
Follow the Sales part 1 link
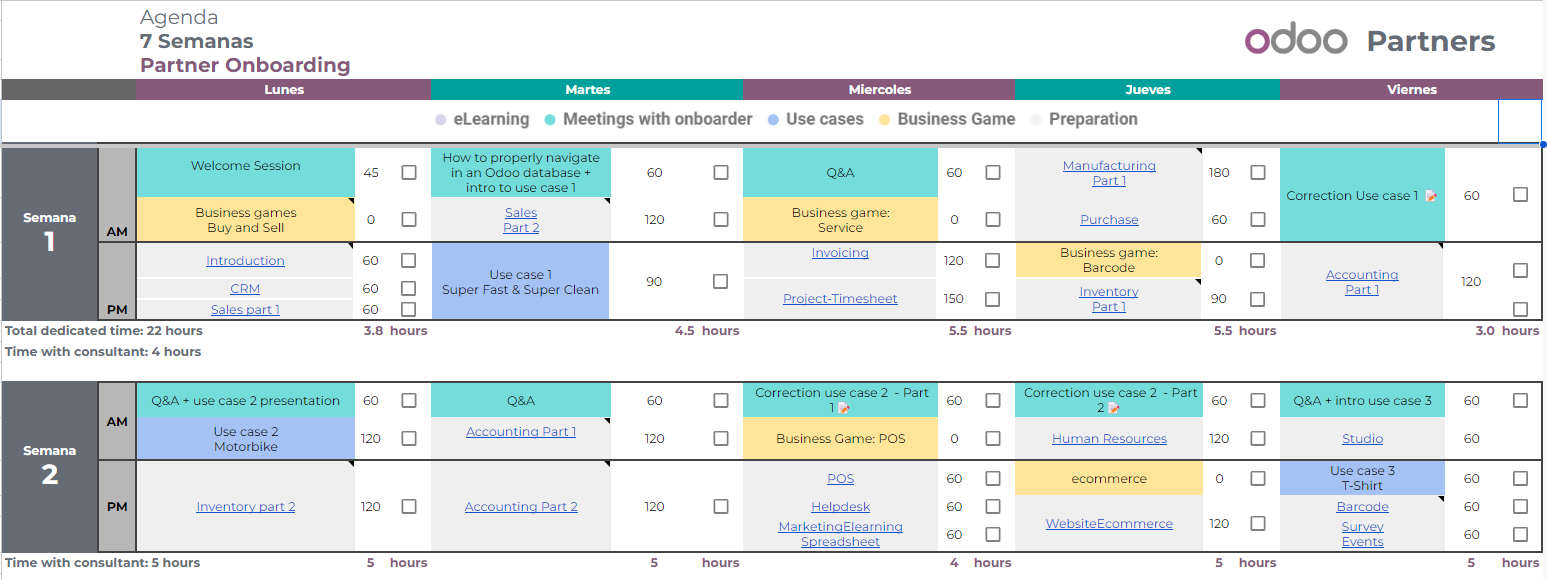coord(245,310)
